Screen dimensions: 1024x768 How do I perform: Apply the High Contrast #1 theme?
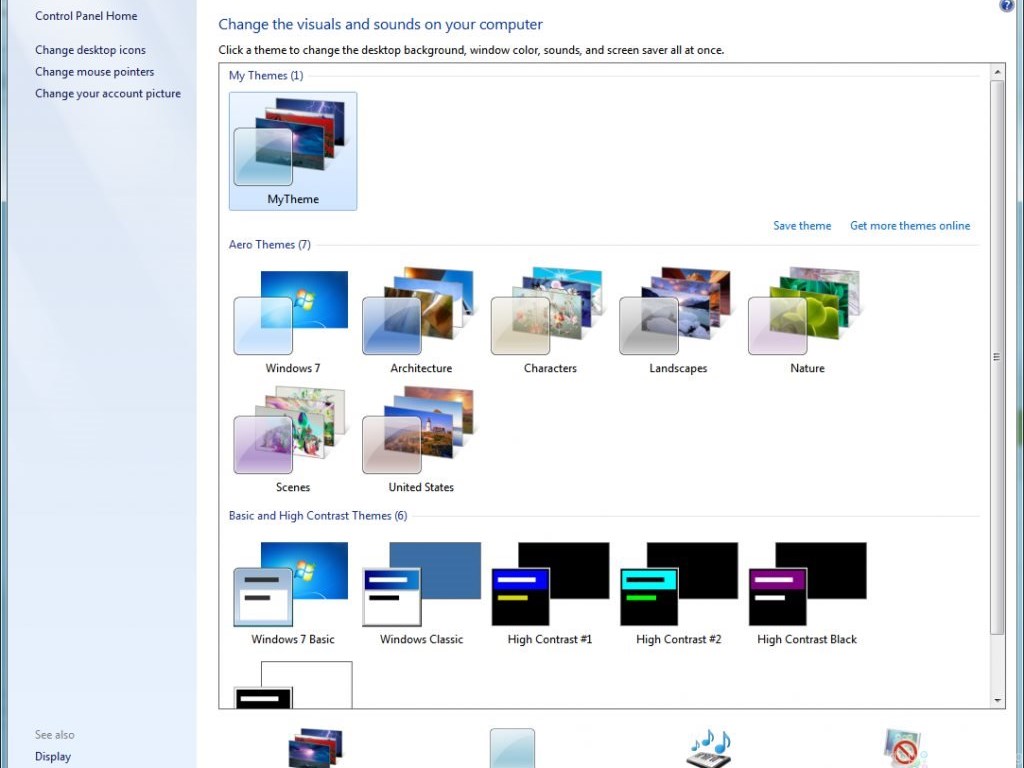[550, 593]
